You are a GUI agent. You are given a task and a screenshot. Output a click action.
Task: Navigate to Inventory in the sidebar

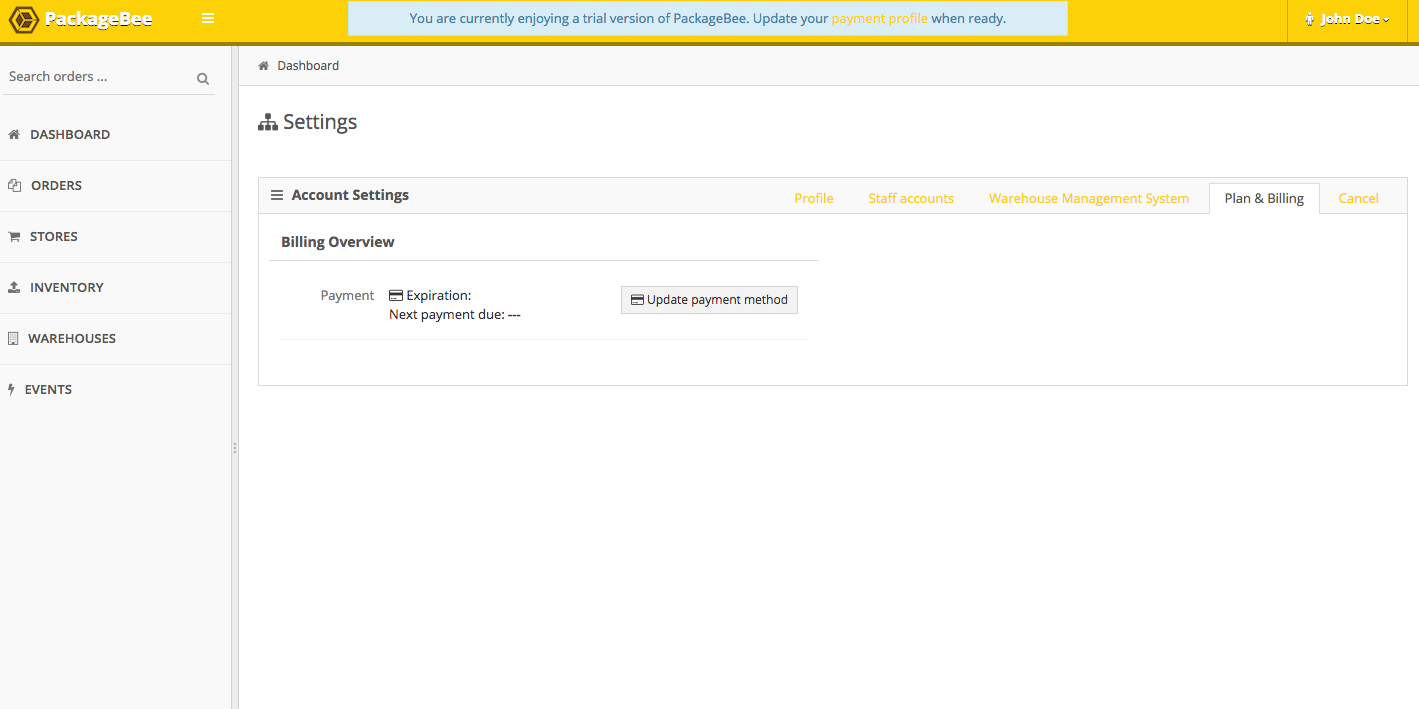[x=116, y=288]
